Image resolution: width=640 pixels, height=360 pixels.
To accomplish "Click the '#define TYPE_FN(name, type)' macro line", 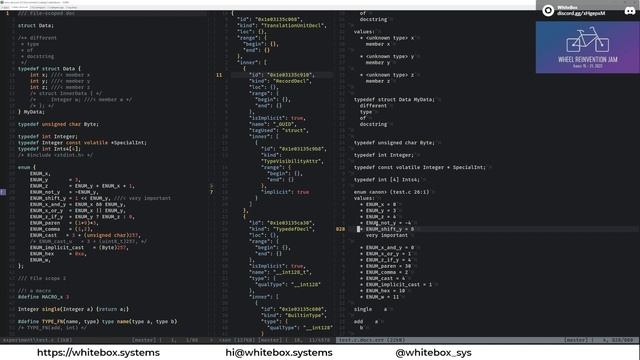I will [98, 321].
